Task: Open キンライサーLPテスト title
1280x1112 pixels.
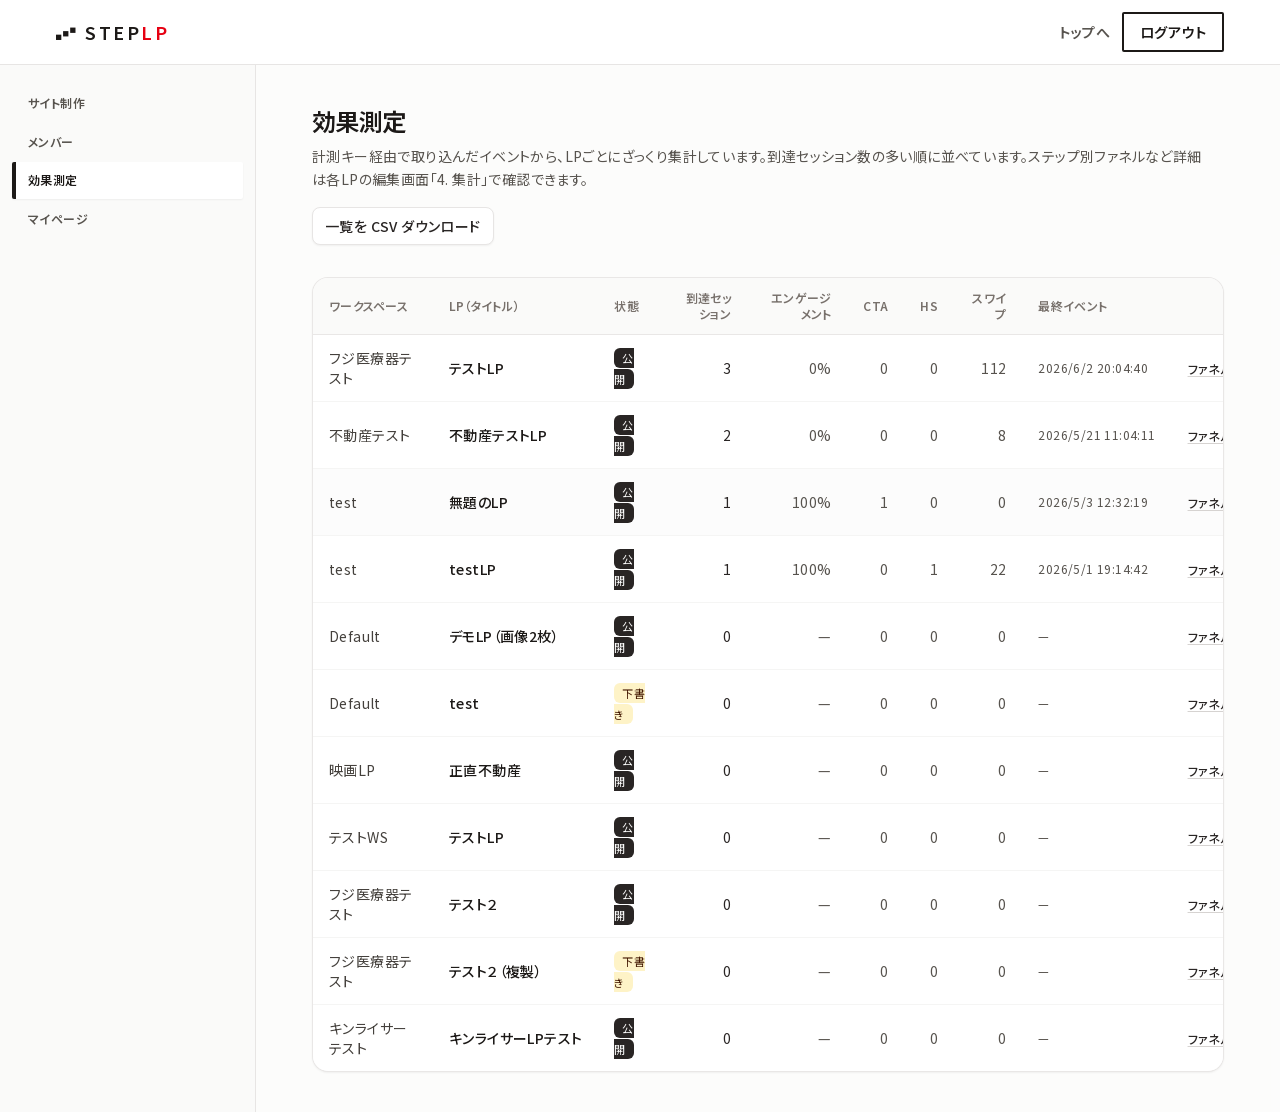Action: 515,1038
